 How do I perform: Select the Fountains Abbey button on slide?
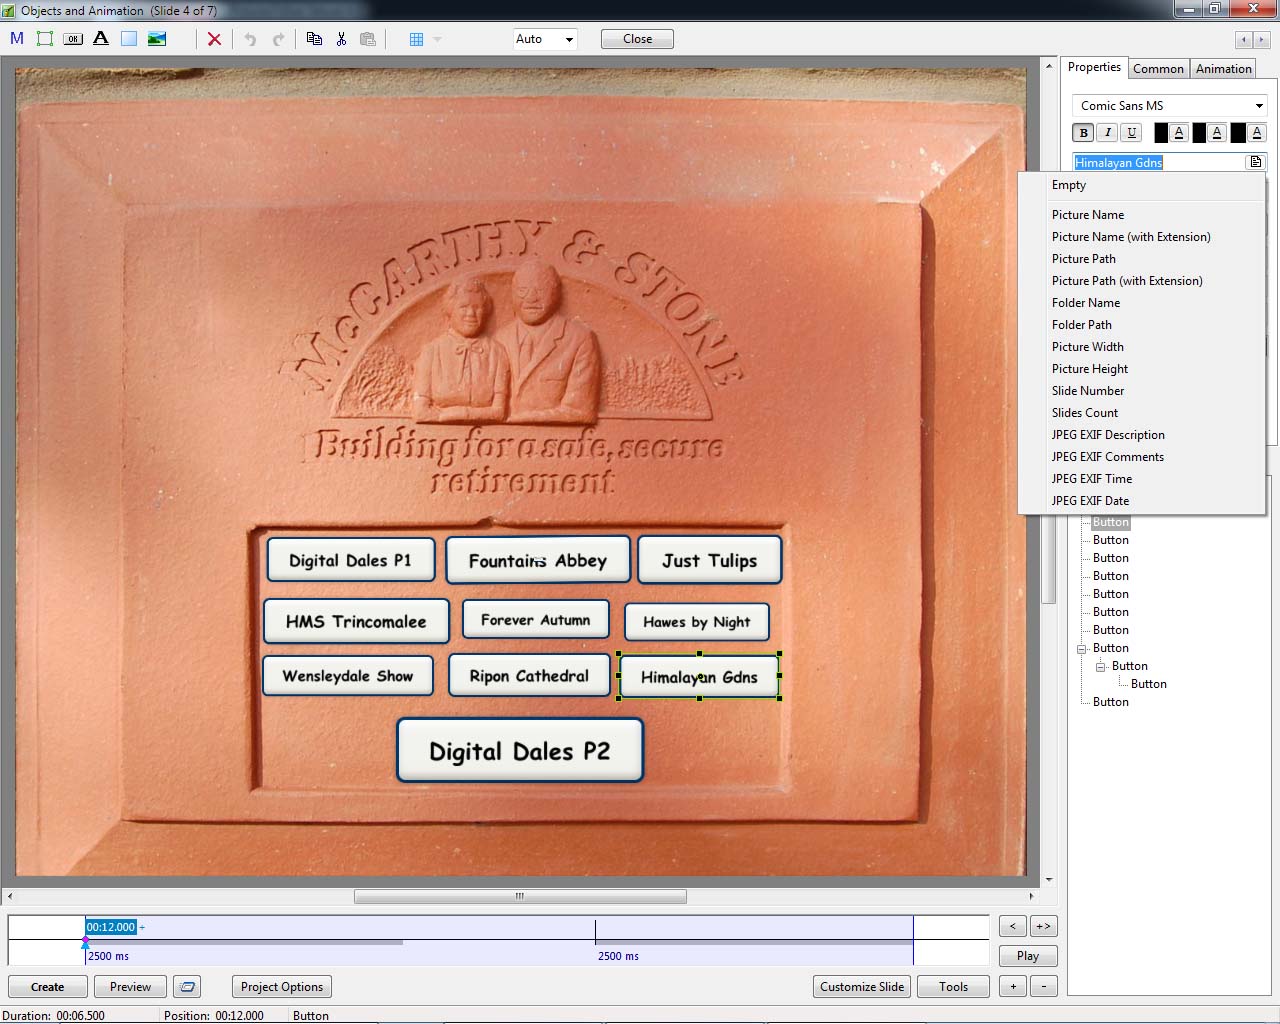click(x=538, y=560)
